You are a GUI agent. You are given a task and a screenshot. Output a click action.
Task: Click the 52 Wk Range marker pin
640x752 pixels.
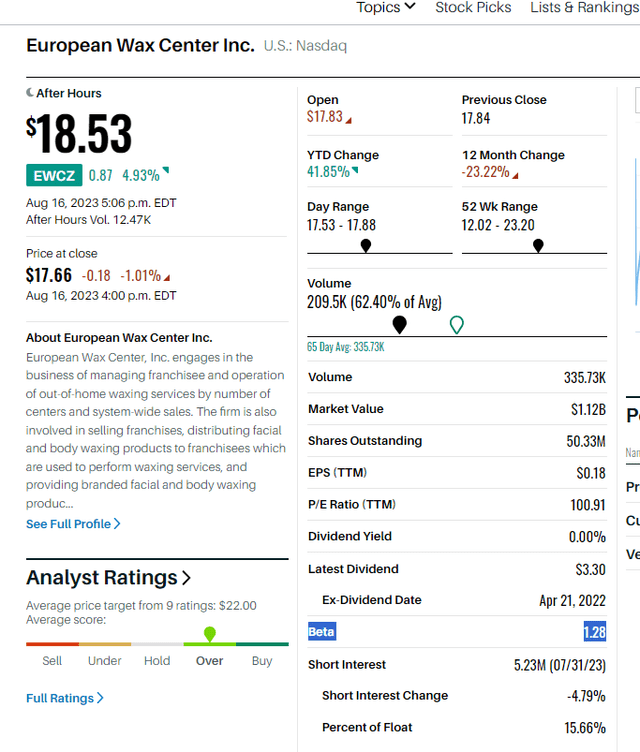[x=538, y=245]
